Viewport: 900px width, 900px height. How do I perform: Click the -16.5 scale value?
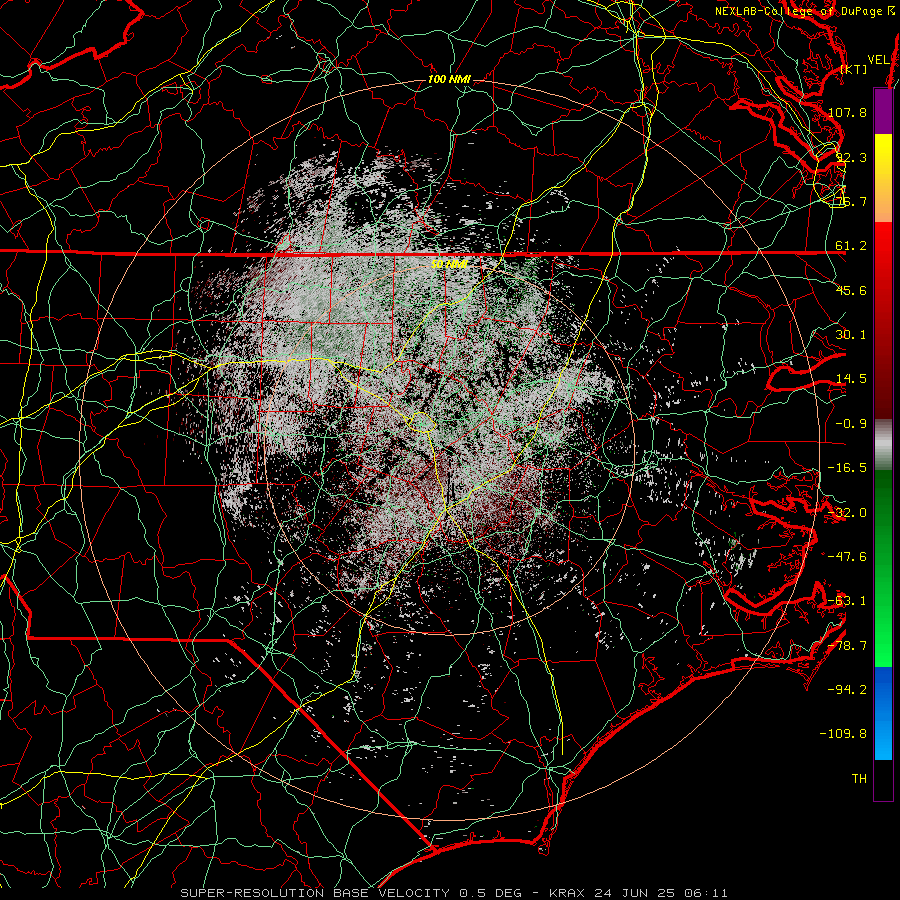pyautogui.click(x=847, y=467)
